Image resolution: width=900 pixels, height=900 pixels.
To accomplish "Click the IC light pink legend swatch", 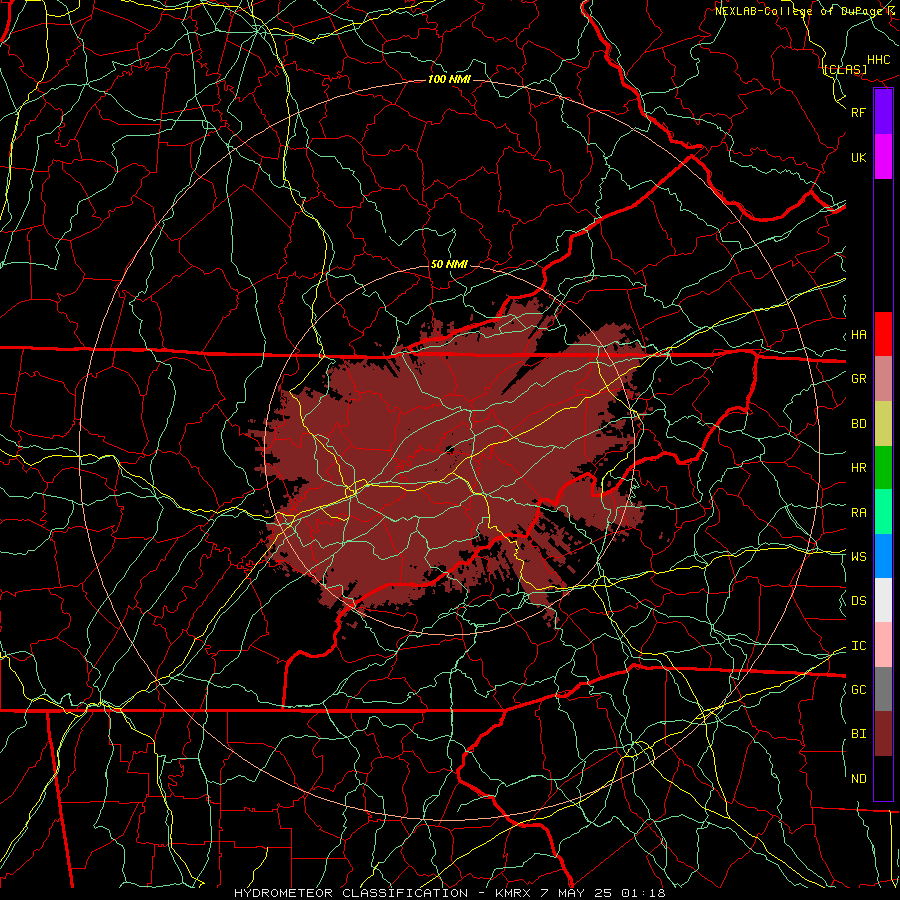I will 883,645.
